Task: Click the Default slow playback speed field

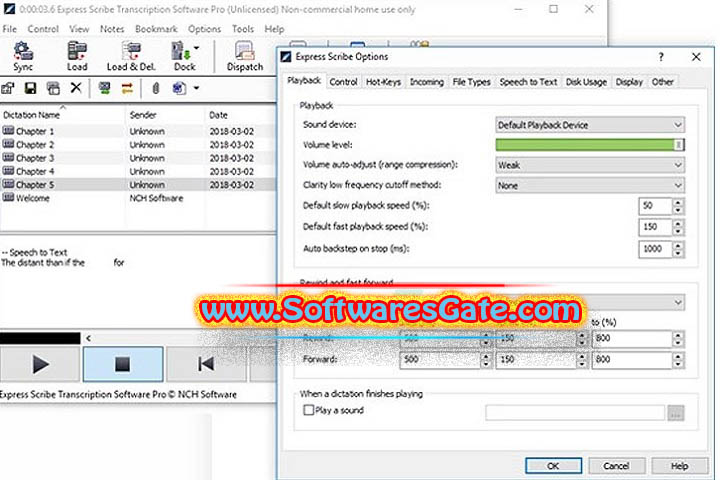Action: pos(655,206)
